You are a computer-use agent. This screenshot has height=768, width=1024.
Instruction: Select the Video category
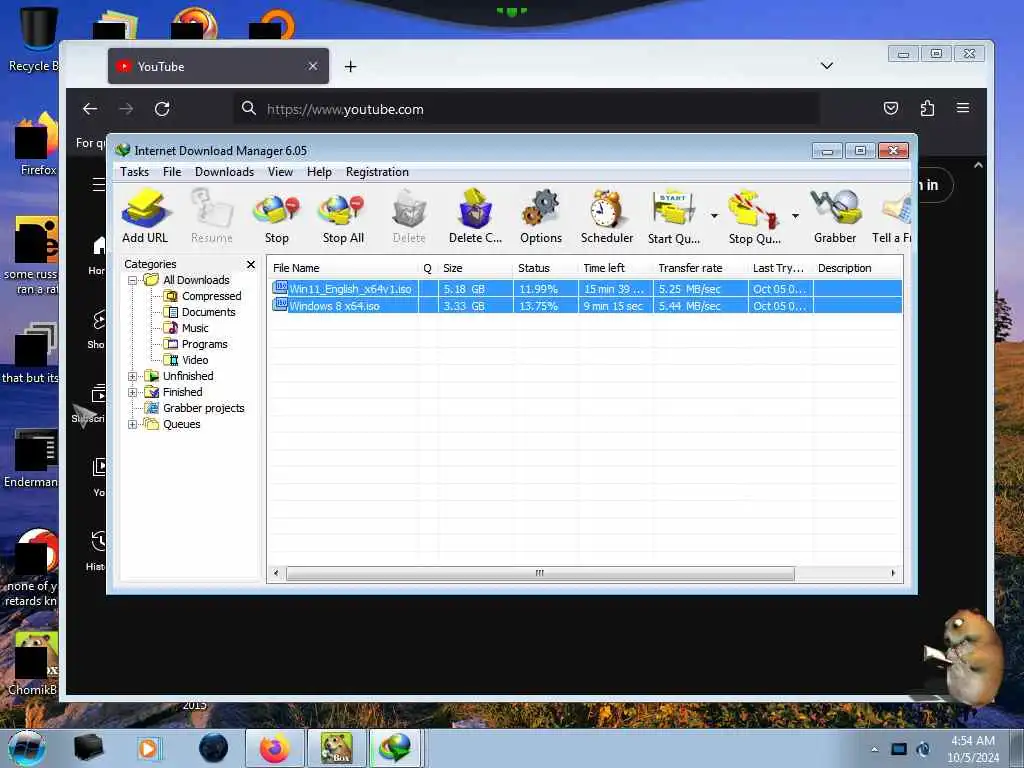click(x=195, y=360)
